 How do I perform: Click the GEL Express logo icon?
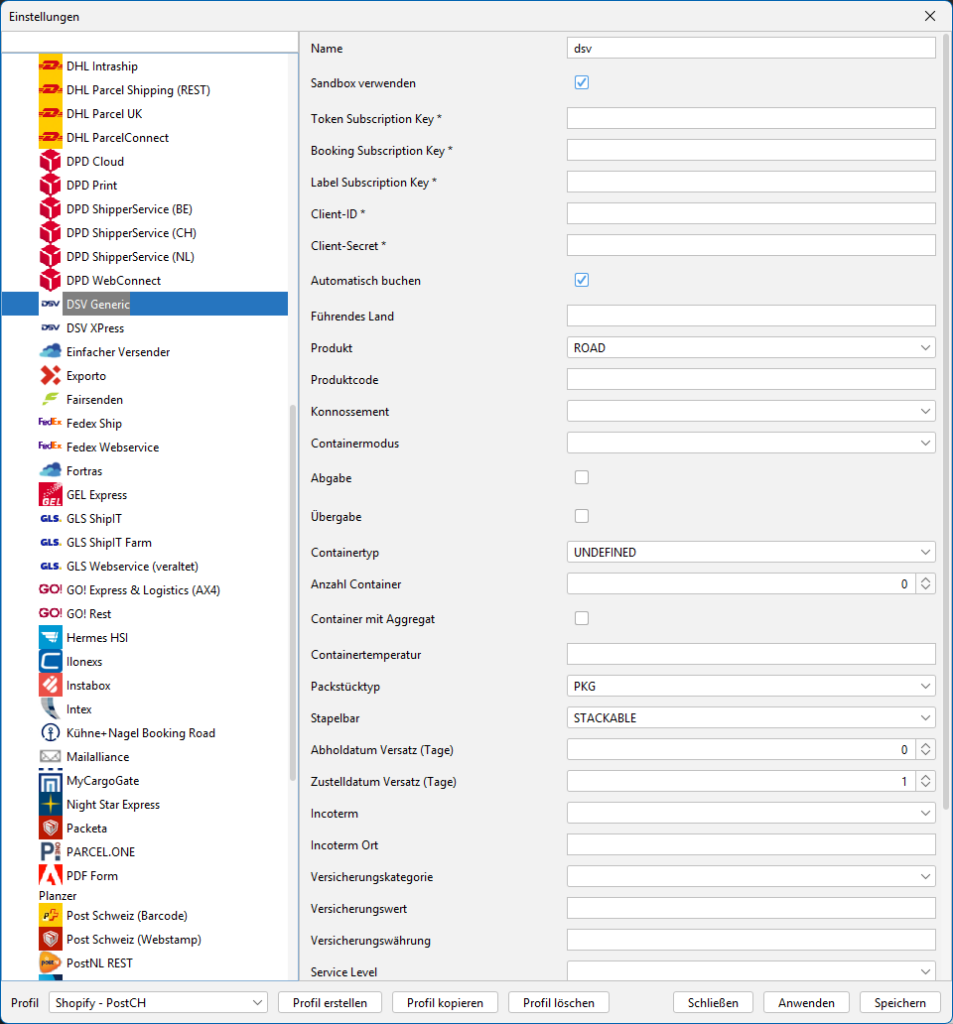point(50,495)
